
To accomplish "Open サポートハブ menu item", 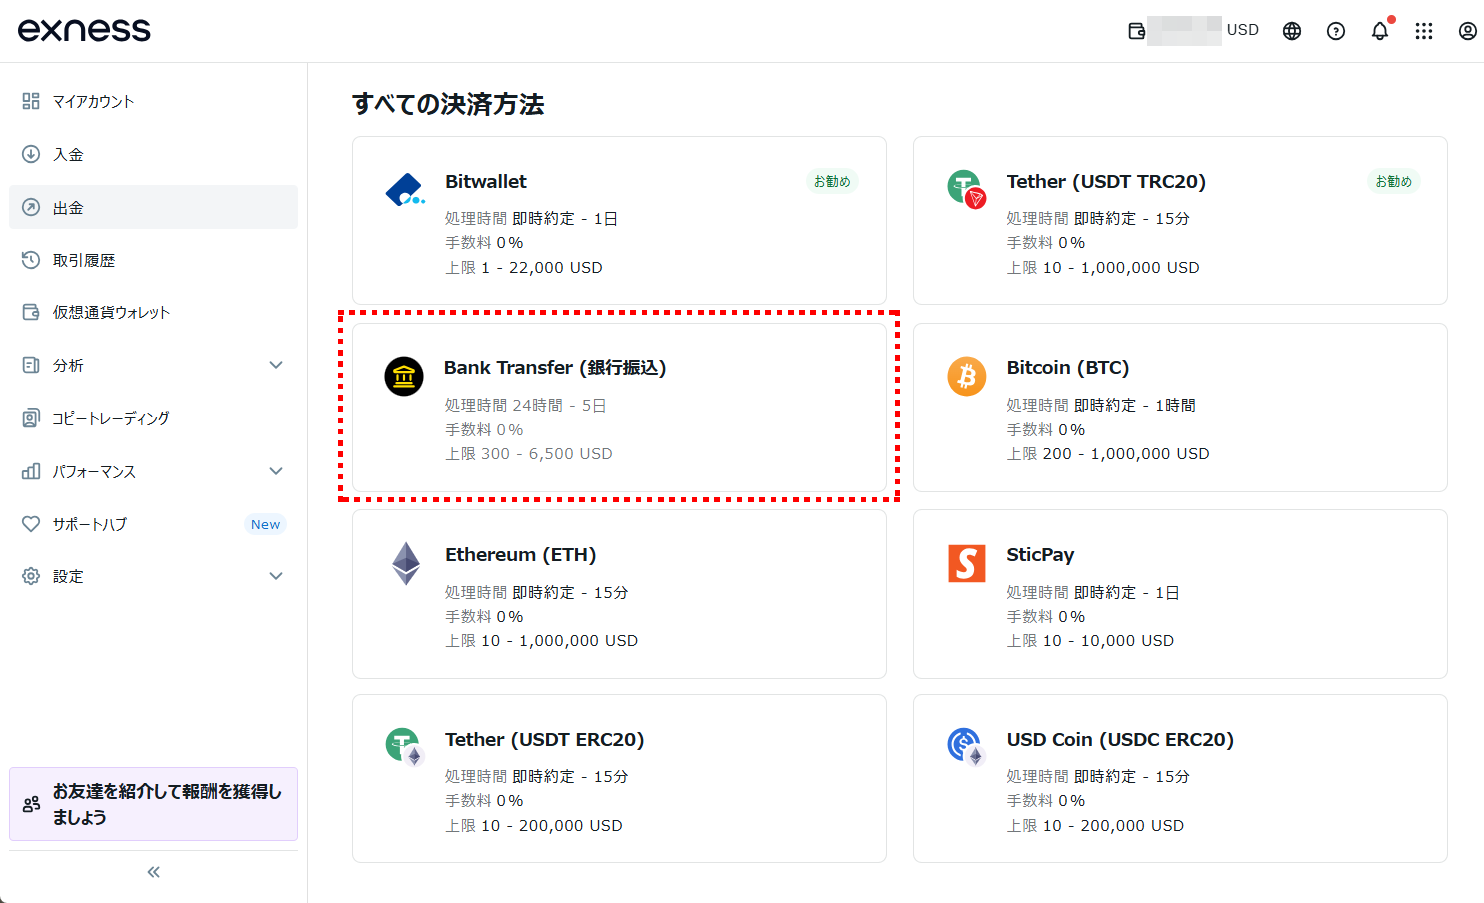I will 153,524.
